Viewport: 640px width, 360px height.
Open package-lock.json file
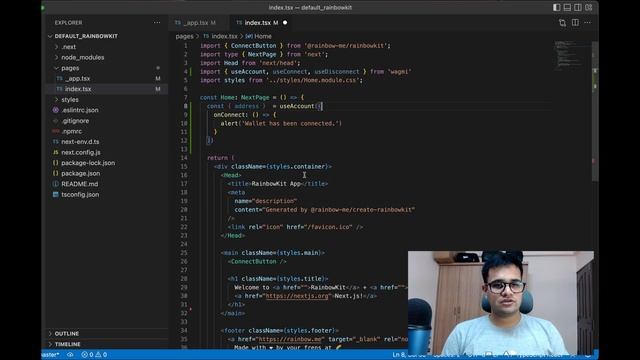pyautogui.click(x=88, y=163)
